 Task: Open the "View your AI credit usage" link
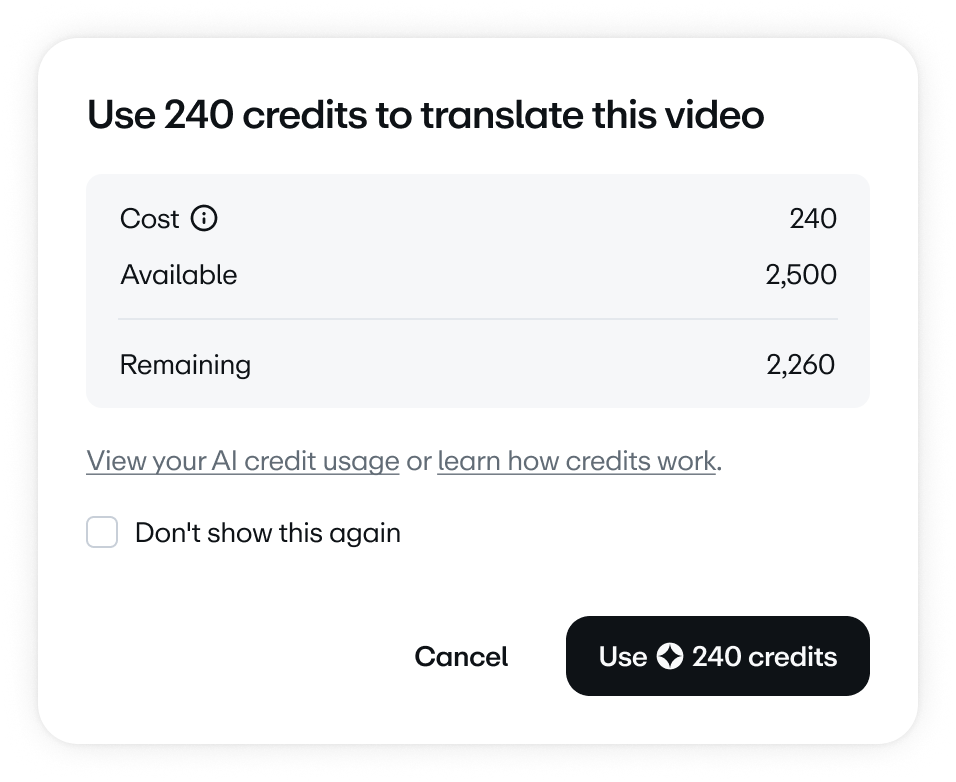(243, 461)
